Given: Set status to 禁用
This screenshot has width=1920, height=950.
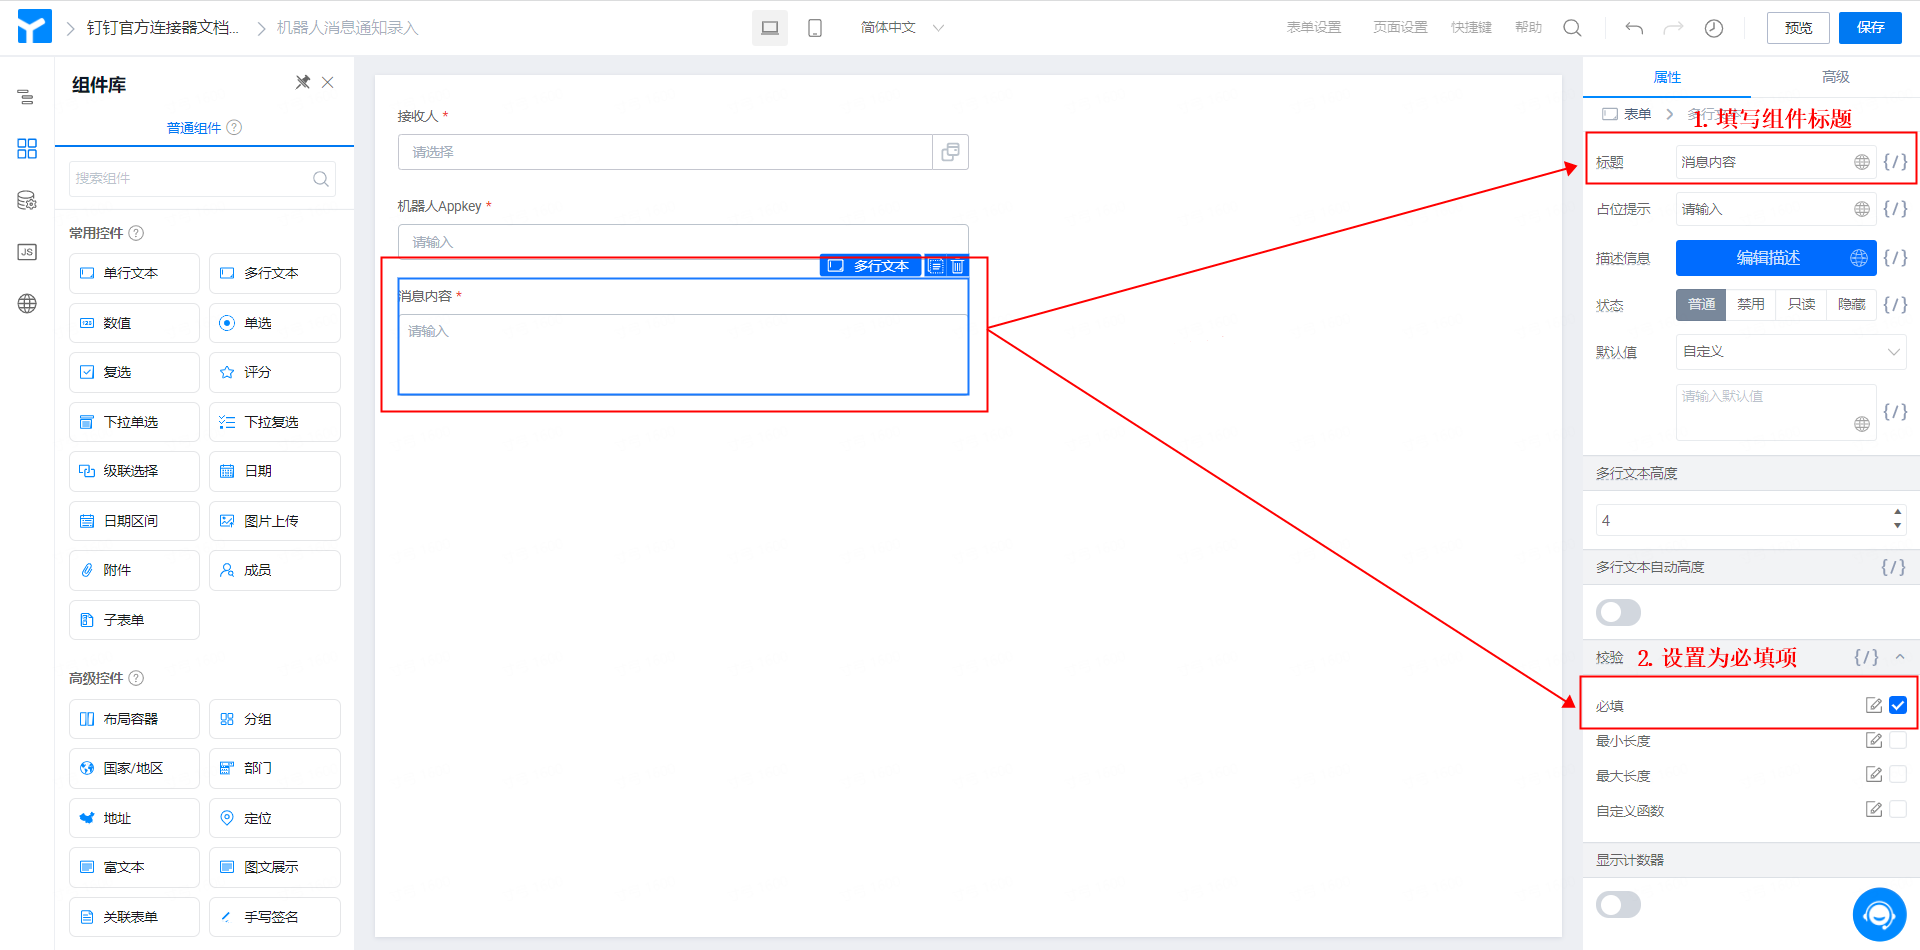Looking at the screenshot, I should (x=1751, y=304).
